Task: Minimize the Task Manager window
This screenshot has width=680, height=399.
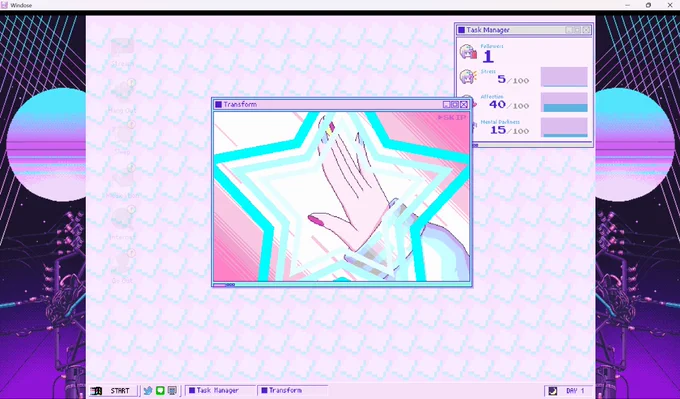Action: click(569, 30)
